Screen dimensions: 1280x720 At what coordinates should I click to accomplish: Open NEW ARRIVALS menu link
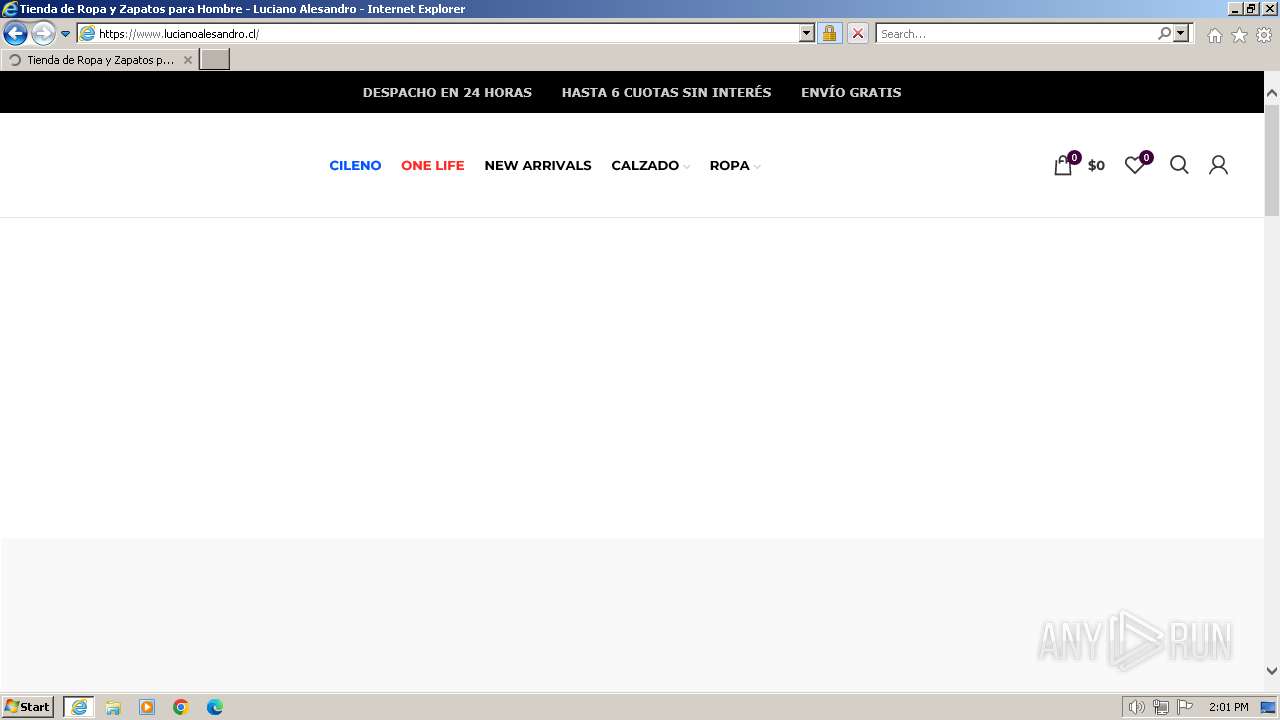(x=538, y=166)
